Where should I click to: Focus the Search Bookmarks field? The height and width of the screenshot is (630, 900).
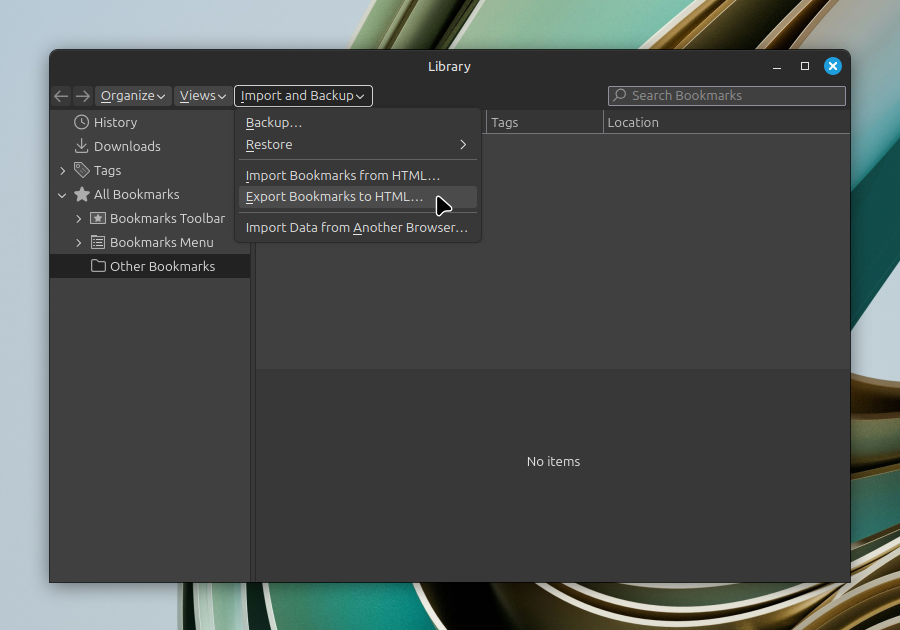point(727,96)
